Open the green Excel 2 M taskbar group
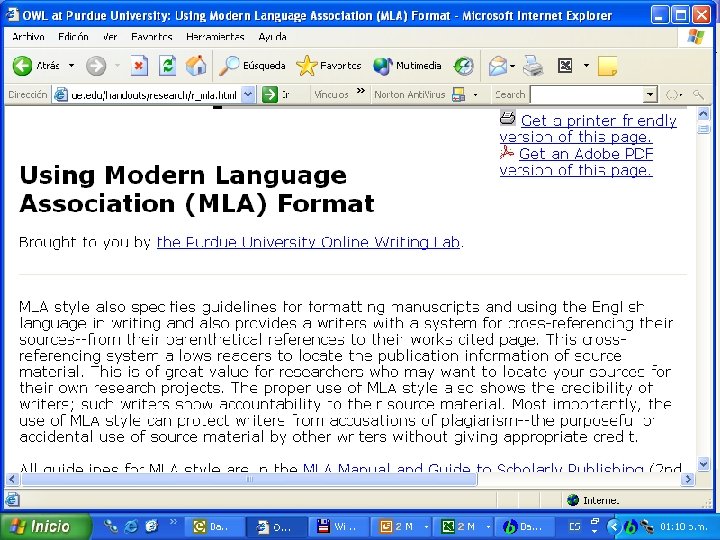Image resolution: width=720 pixels, height=540 pixels. pos(463,527)
